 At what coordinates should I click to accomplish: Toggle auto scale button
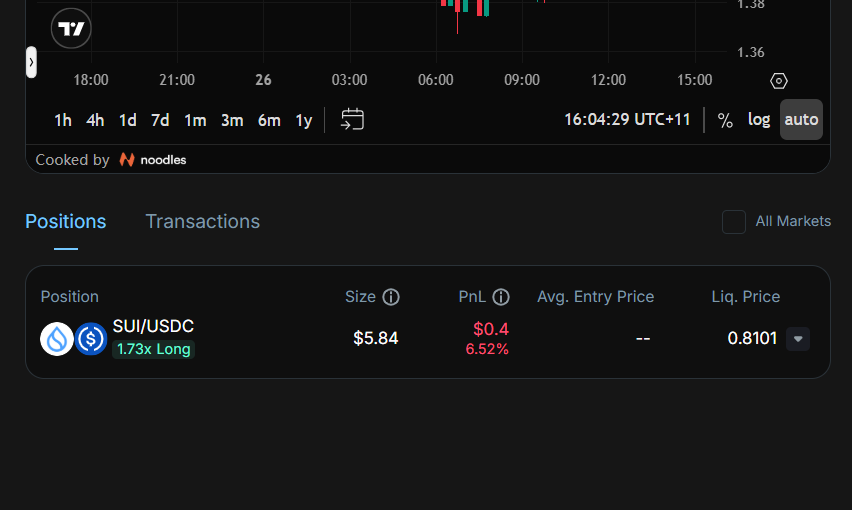[x=801, y=120]
